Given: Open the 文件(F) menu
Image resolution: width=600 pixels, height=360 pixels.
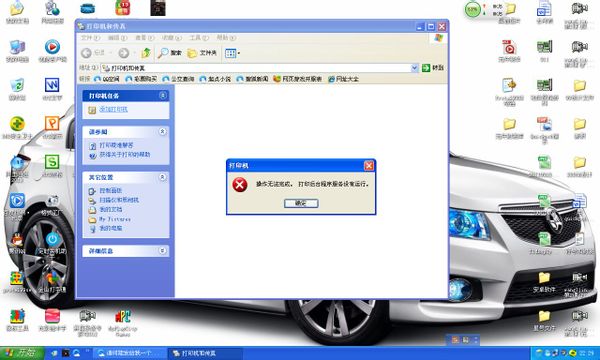Looking at the screenshot, I should click(90, 37).
